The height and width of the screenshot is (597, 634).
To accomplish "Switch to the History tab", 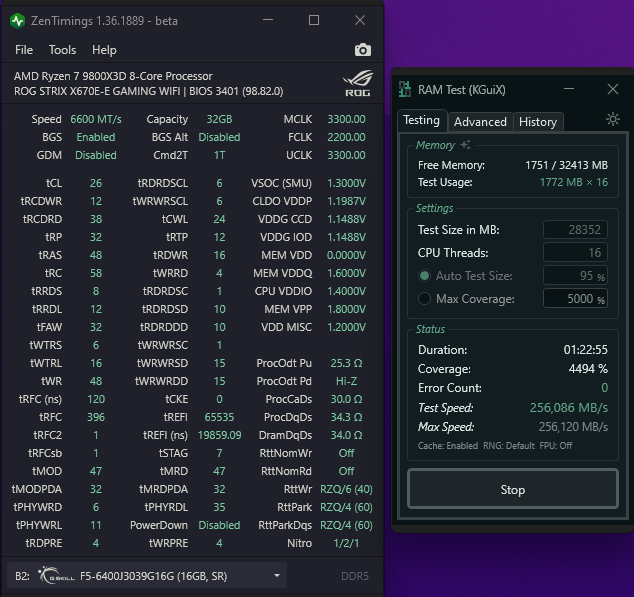I will (x=538, y=122).
